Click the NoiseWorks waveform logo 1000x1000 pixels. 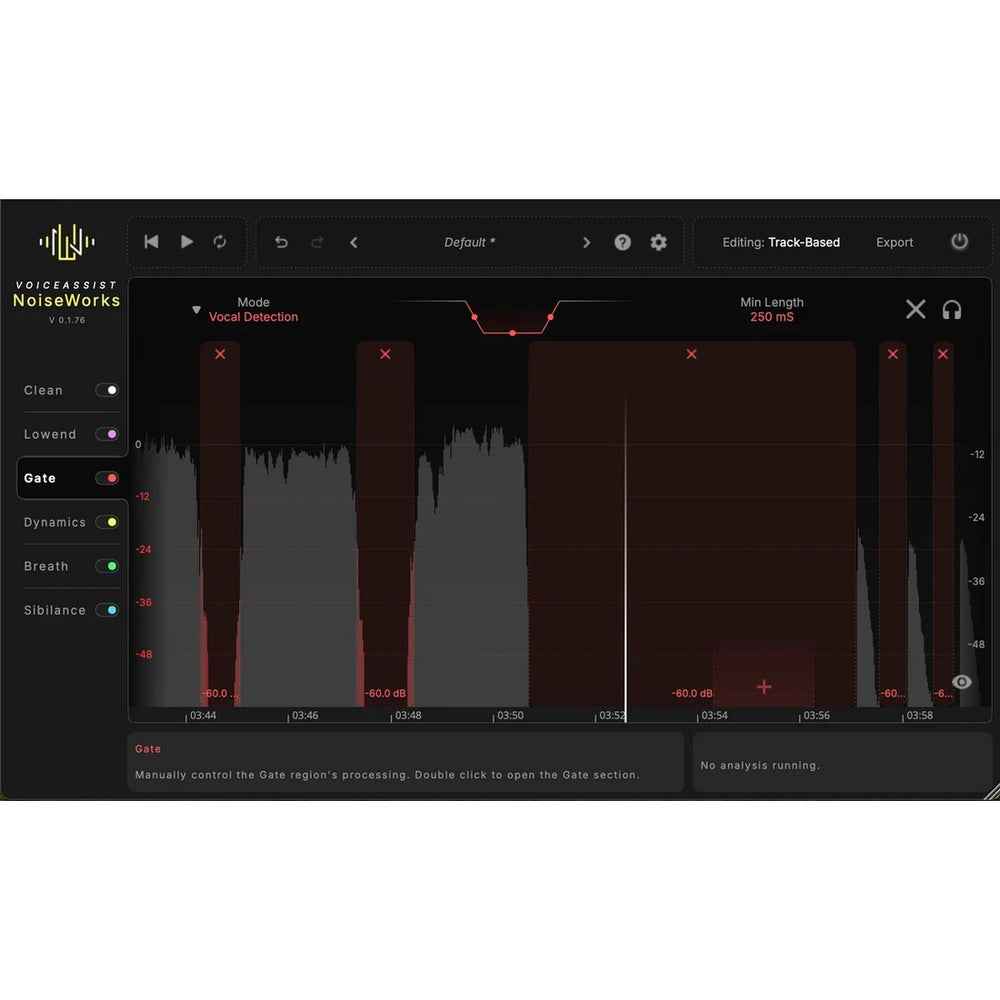[x=67, y=242]
